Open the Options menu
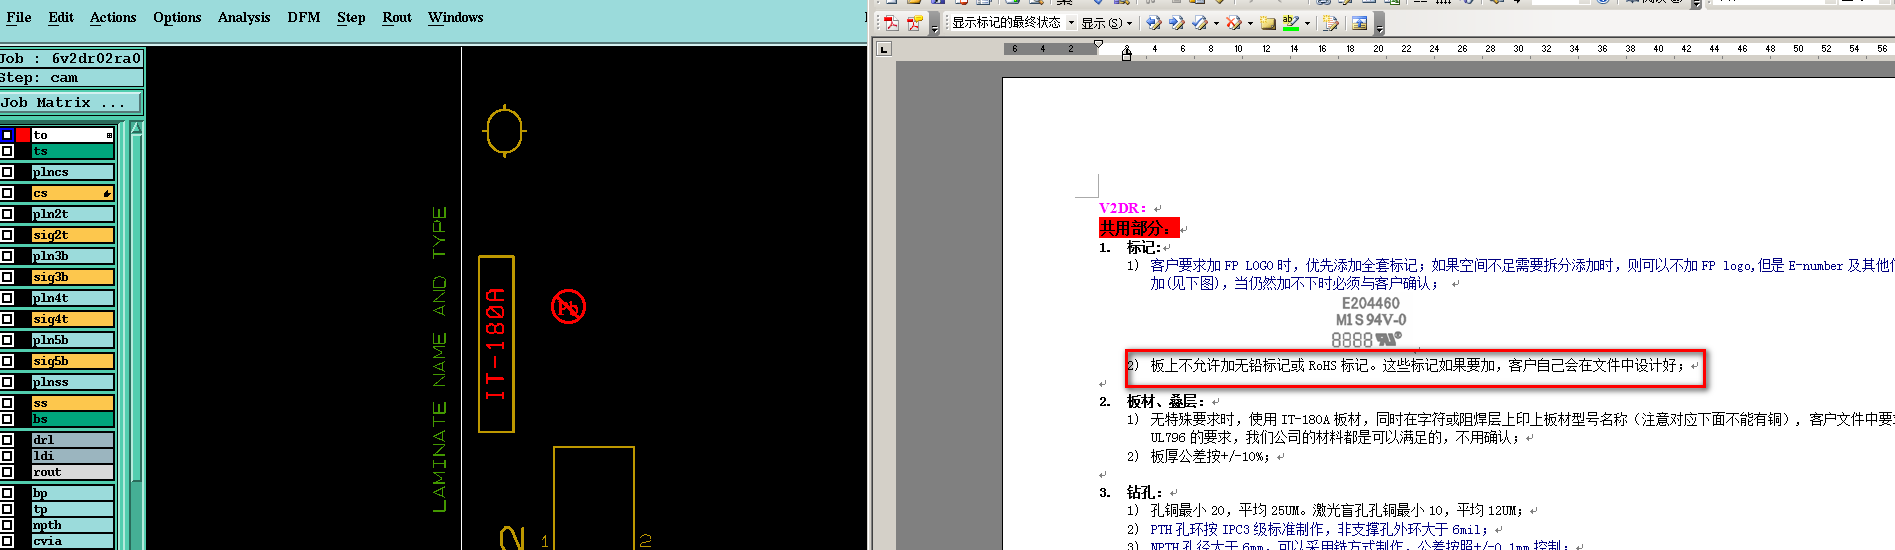The image size is (1895, 550). [177, 17]
